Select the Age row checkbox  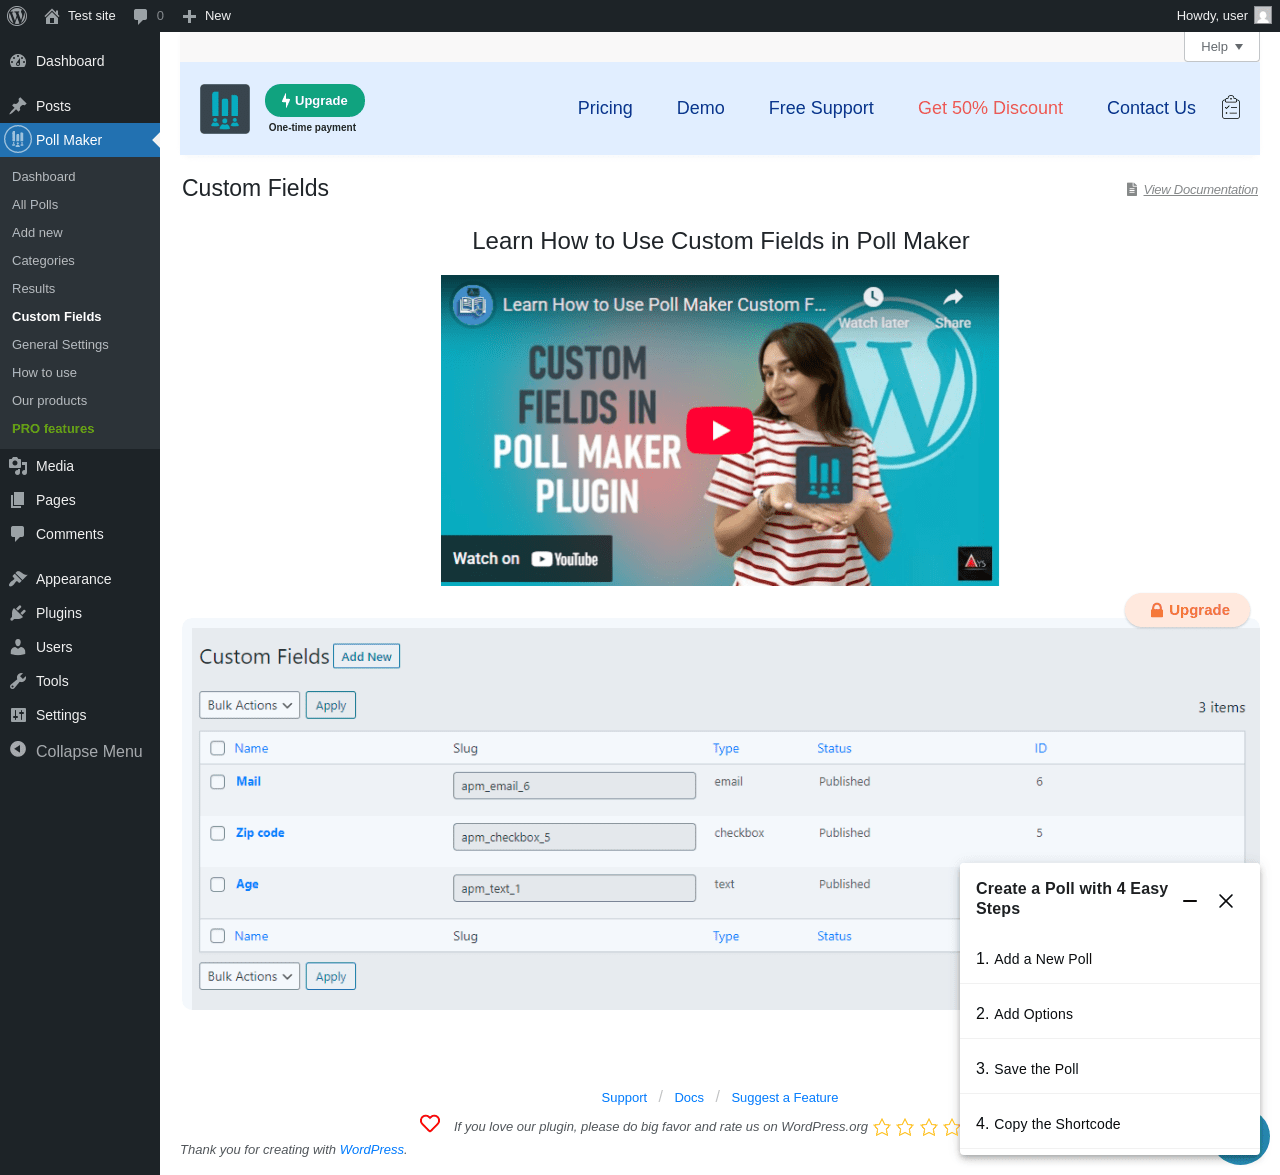tap(218, 884)
